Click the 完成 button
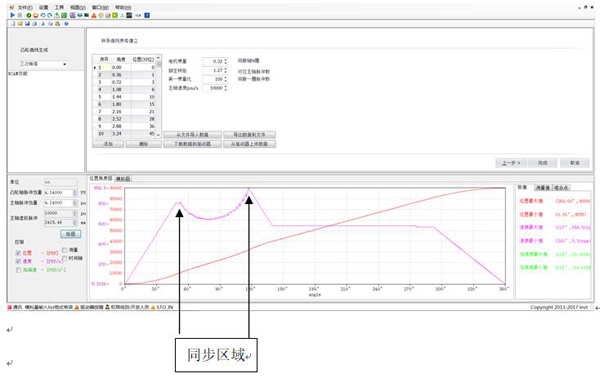Viewport: 600px width, 378px height. coord(543,163)
